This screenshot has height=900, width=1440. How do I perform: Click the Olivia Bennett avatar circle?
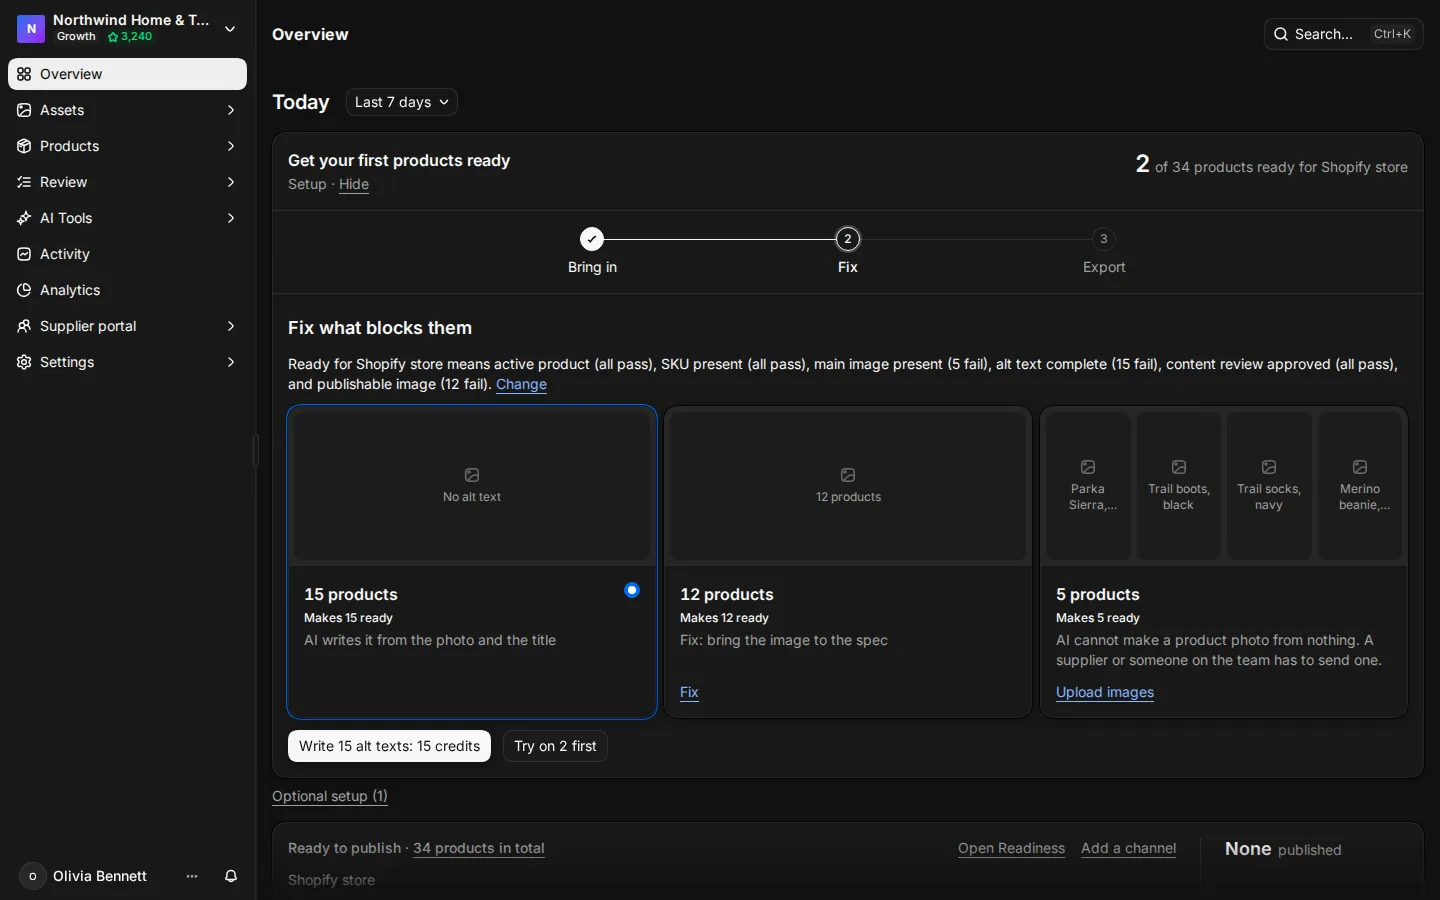pos(32,876)
